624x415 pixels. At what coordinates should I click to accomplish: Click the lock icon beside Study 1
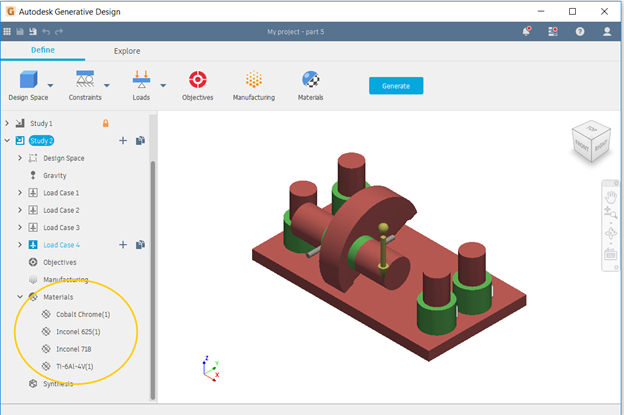click(x=105, y=123)
